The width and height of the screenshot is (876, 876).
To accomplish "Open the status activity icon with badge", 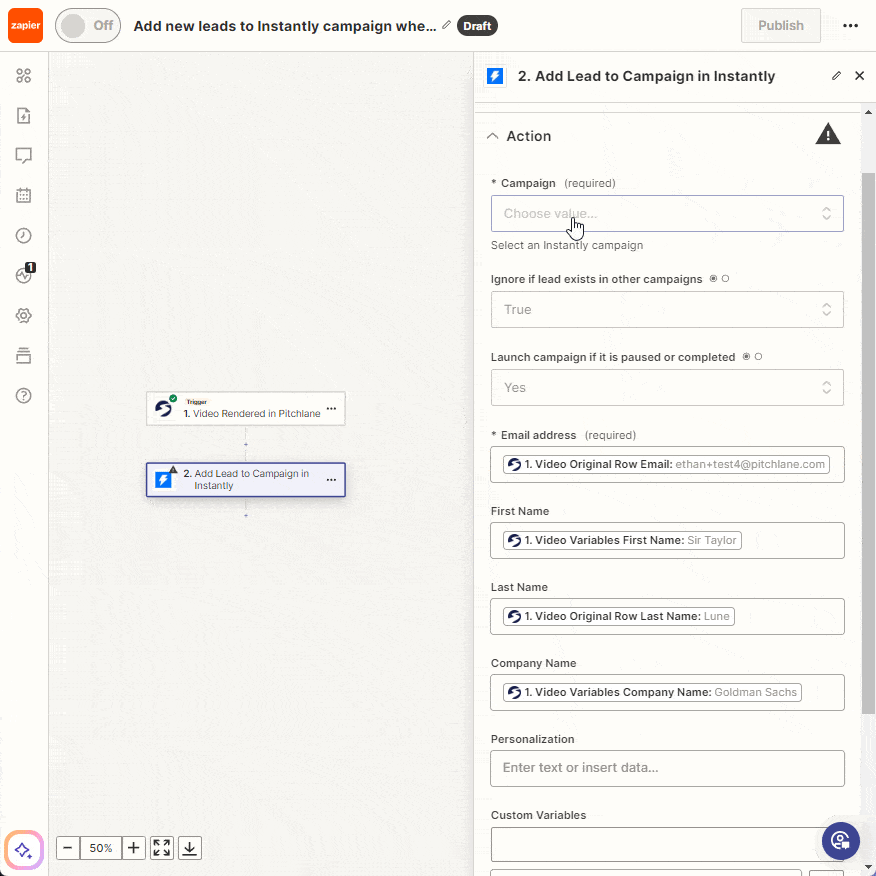I will tap(25, 274).
